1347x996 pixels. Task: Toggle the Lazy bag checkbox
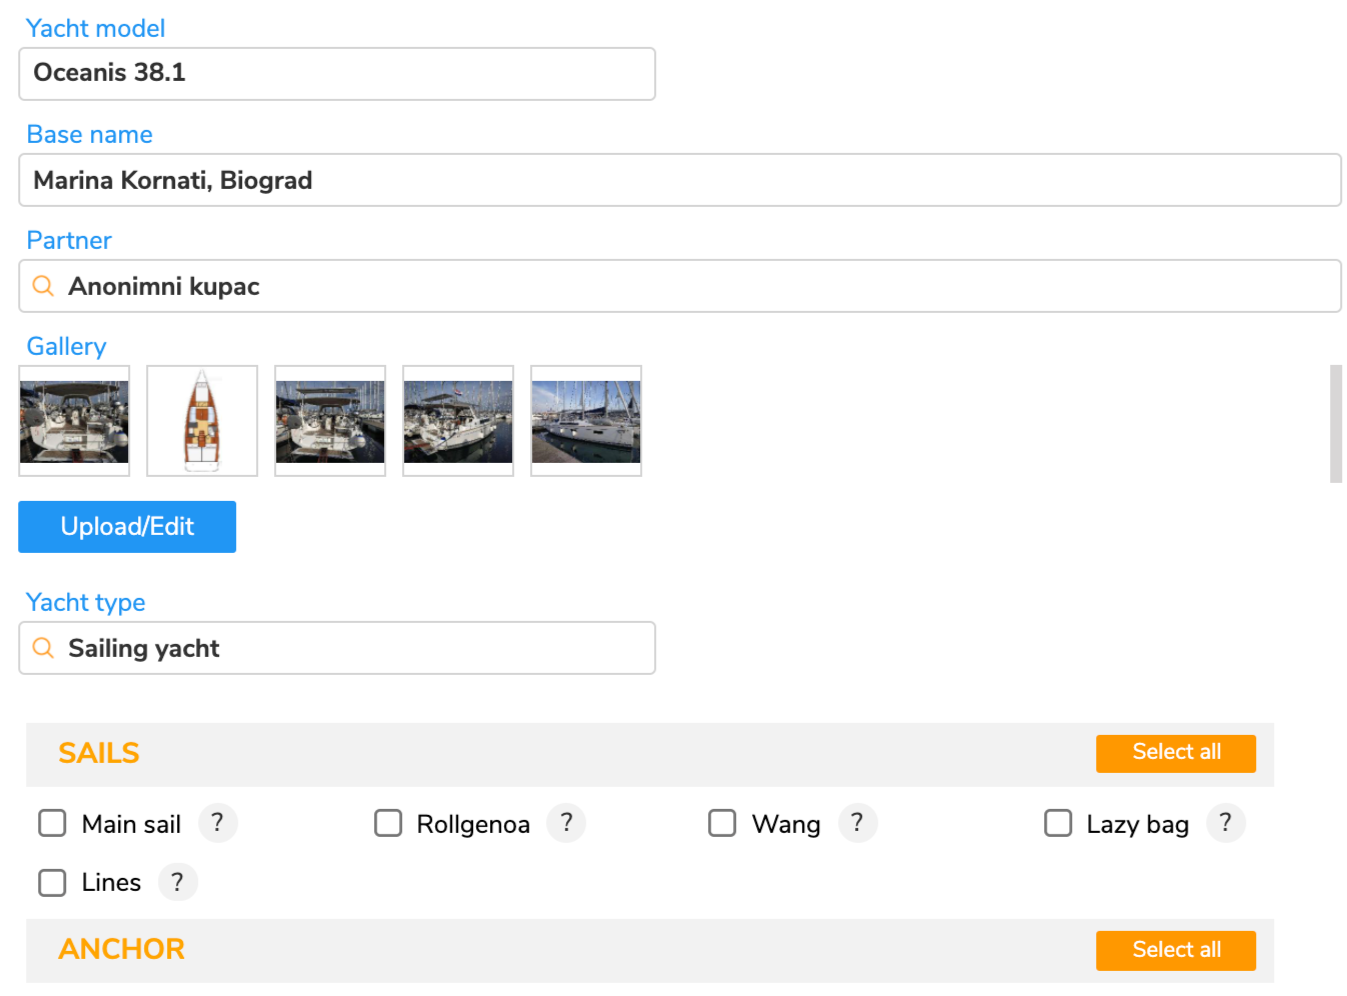click(1058, 823)
